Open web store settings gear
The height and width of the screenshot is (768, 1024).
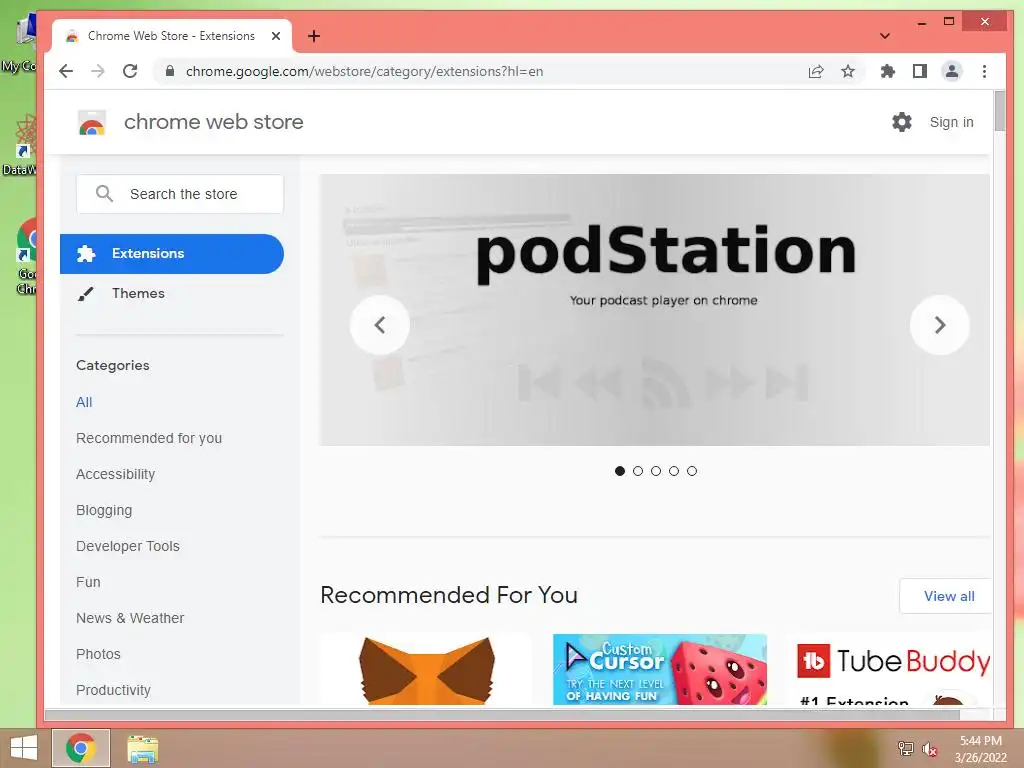(902, 122)
